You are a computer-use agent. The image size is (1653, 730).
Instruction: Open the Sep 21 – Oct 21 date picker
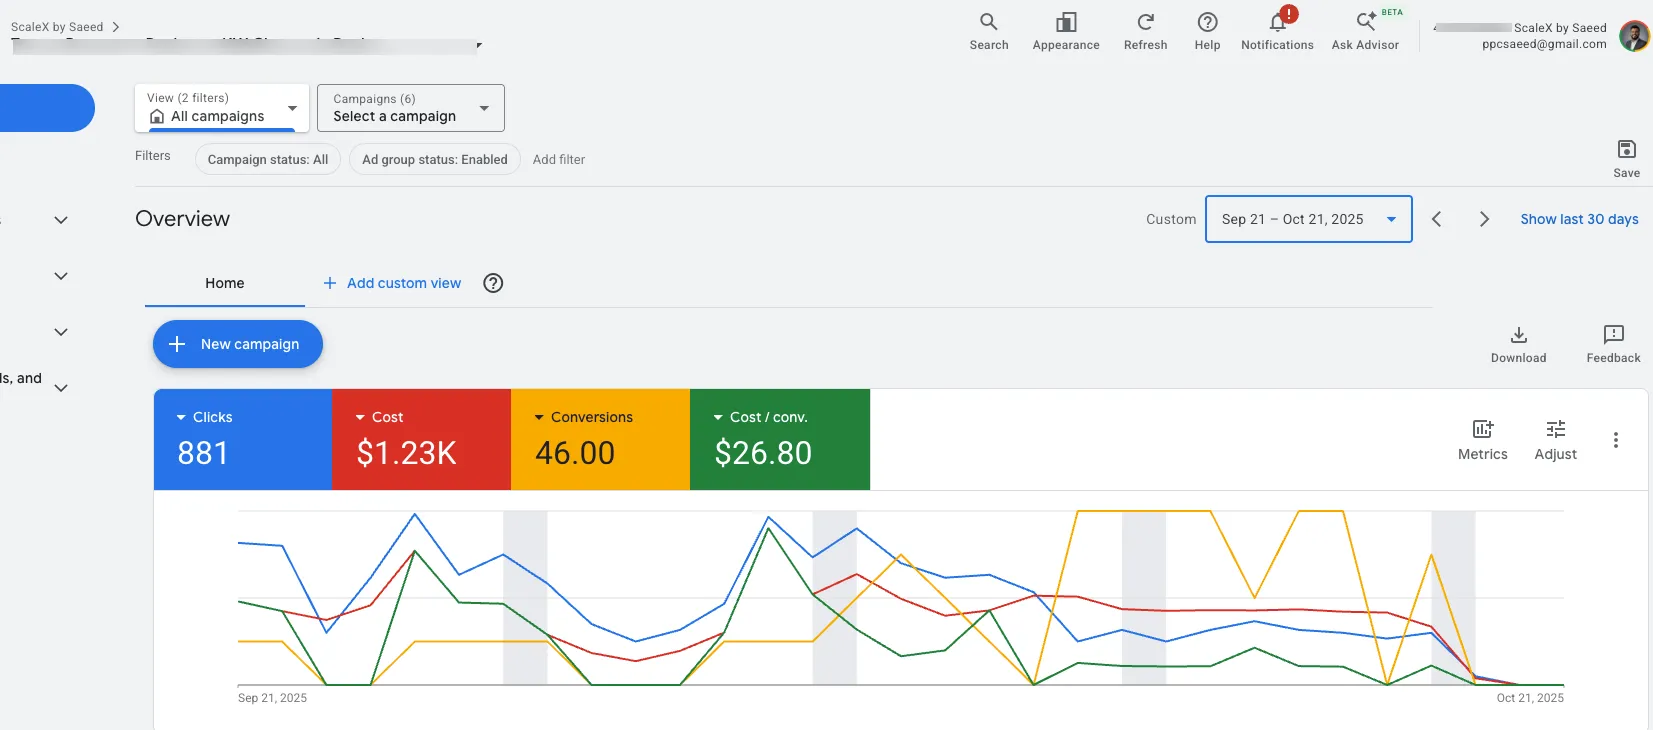coord(1308,219)
